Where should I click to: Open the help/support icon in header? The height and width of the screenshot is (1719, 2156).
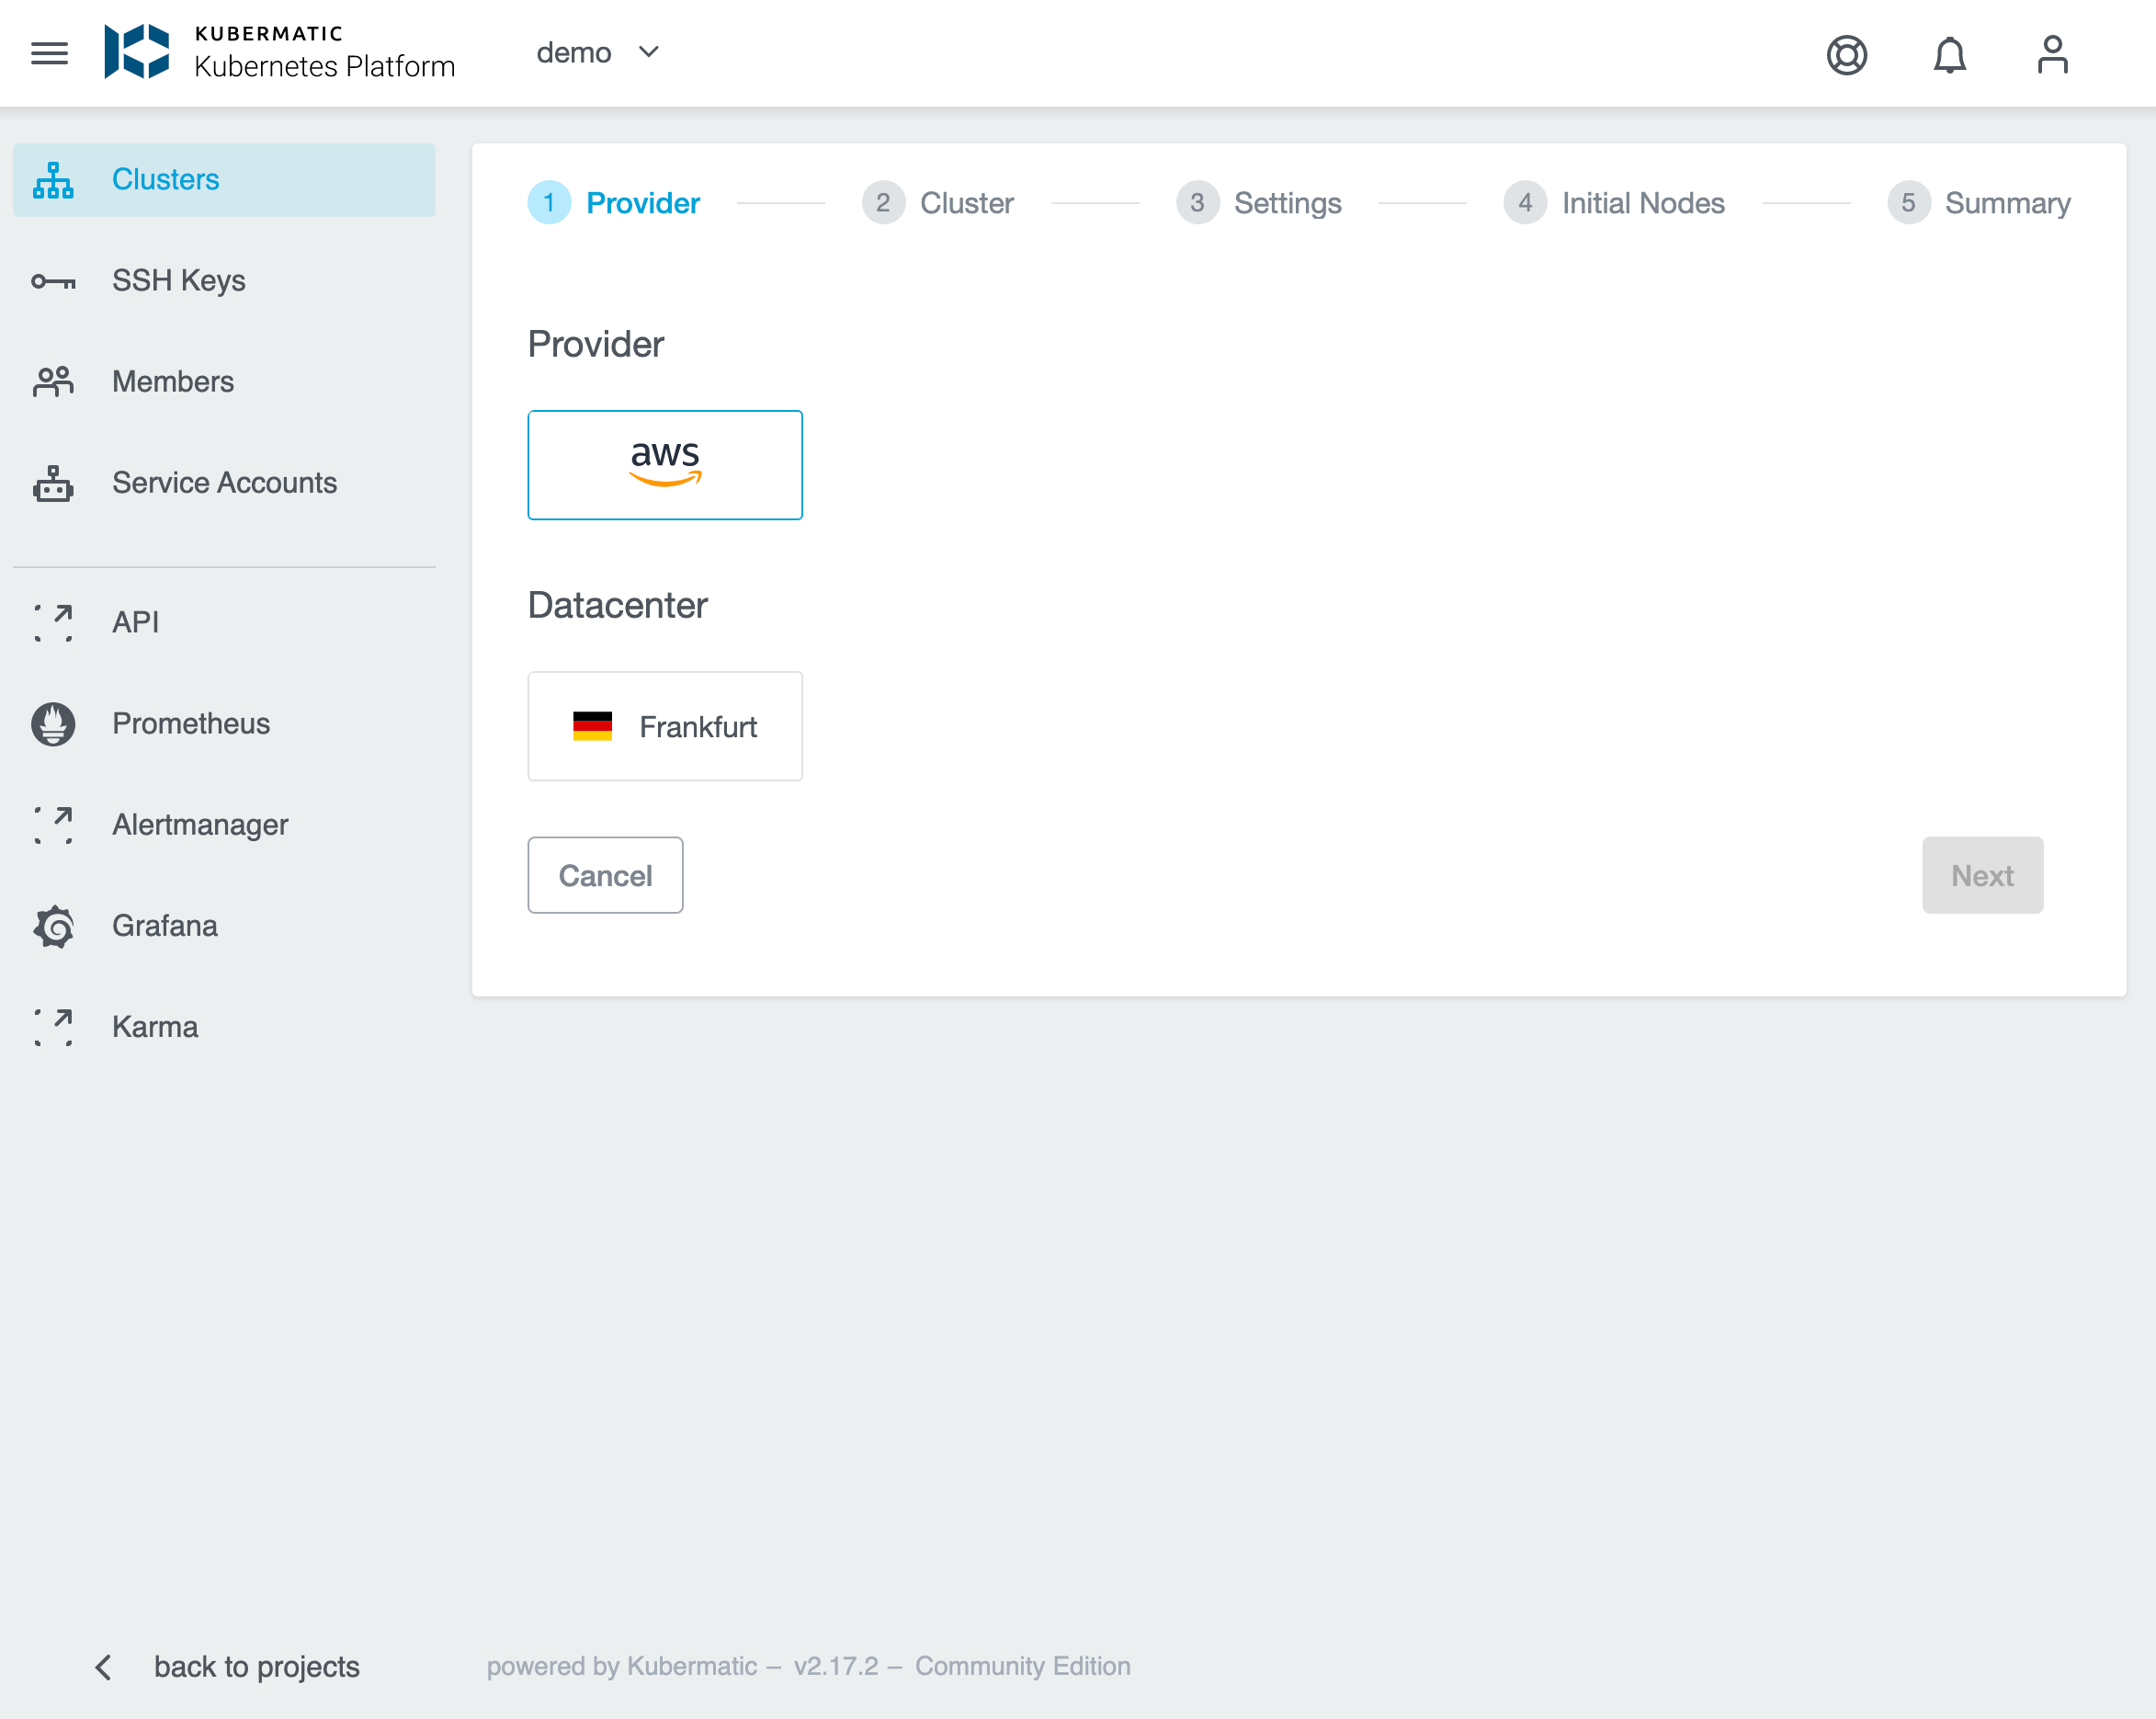pos(1847,55)
